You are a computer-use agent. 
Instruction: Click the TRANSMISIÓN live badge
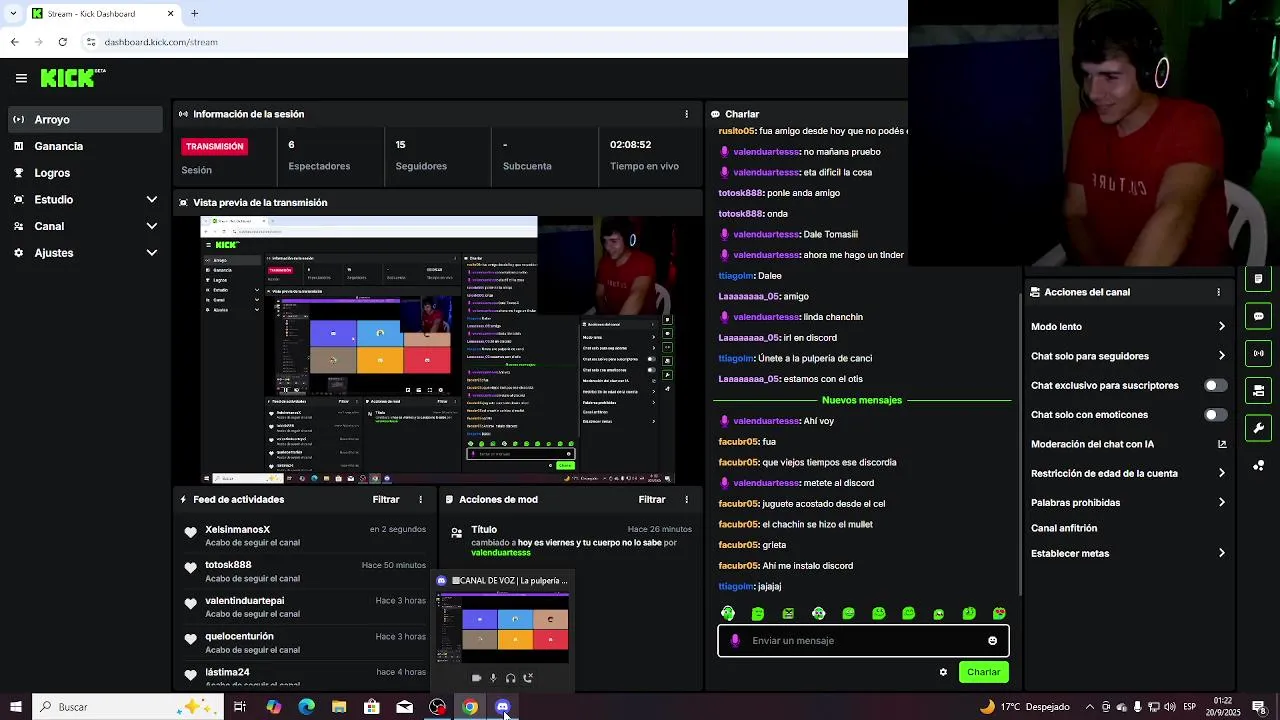tap(214, 146)
